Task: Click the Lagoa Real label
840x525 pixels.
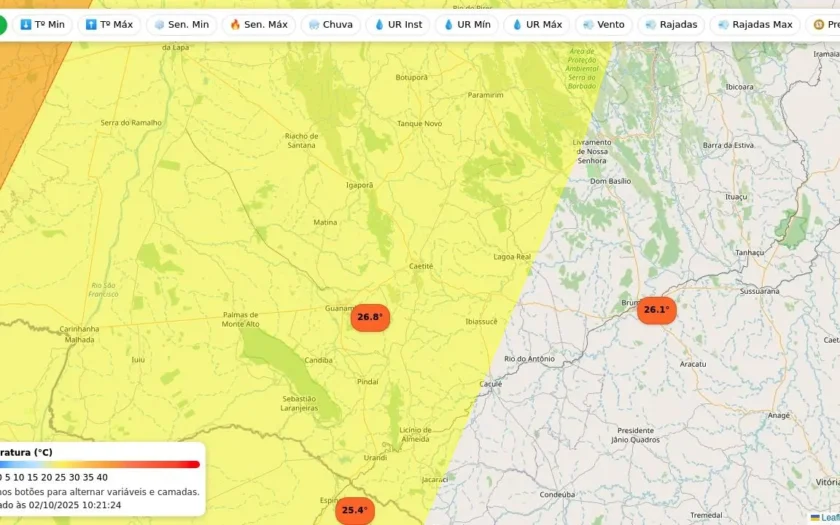Action: [512, 257]
